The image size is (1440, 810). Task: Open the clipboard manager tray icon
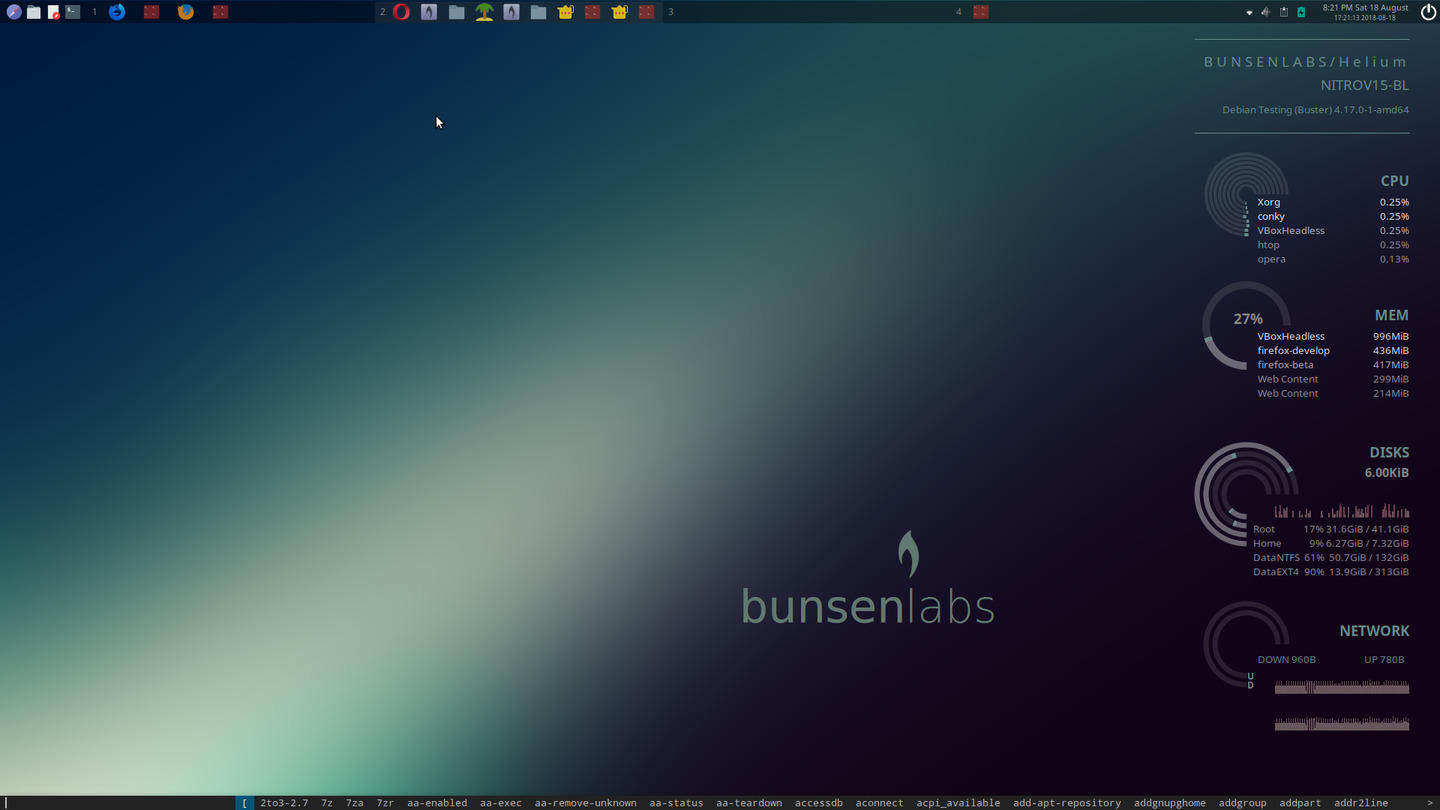click(1284, 12)
